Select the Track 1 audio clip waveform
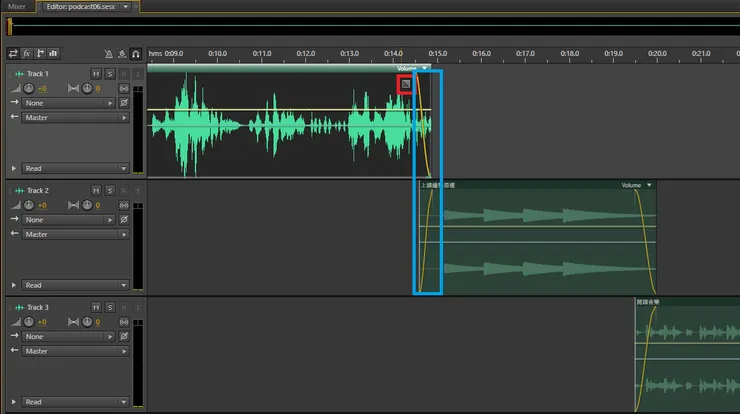Screen dimensions: 740x414 click(x=289, y=125)
